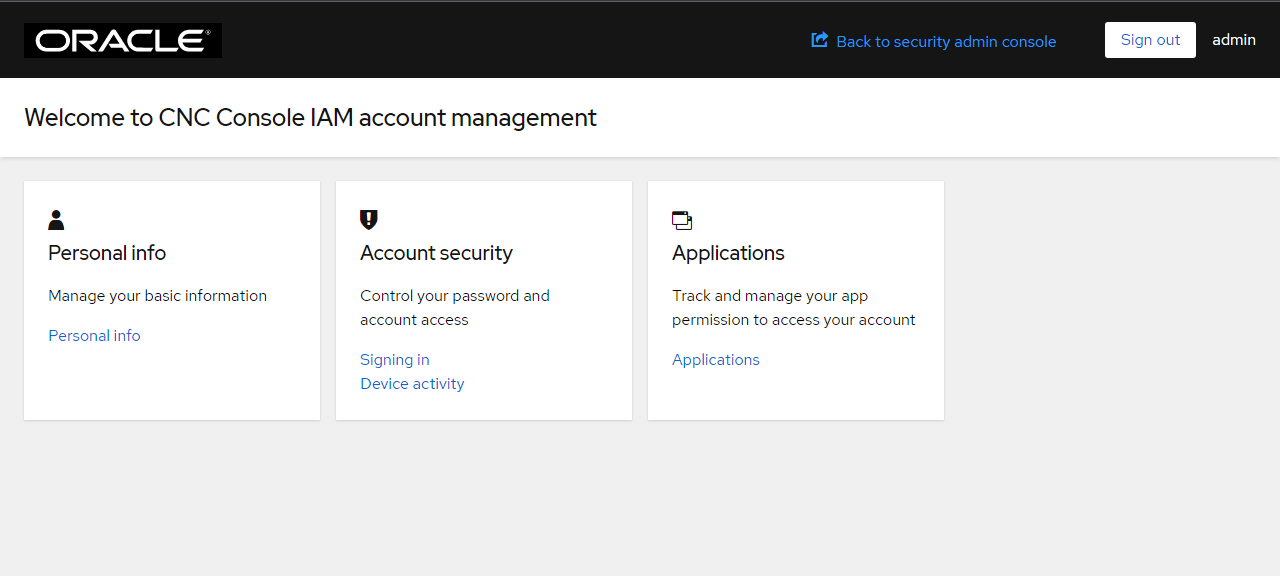Viewport: 1280px width, 576px height.
Task: Click the export arrow icon beside Back link
Action: pyautogui.click(x=819, y=39)
